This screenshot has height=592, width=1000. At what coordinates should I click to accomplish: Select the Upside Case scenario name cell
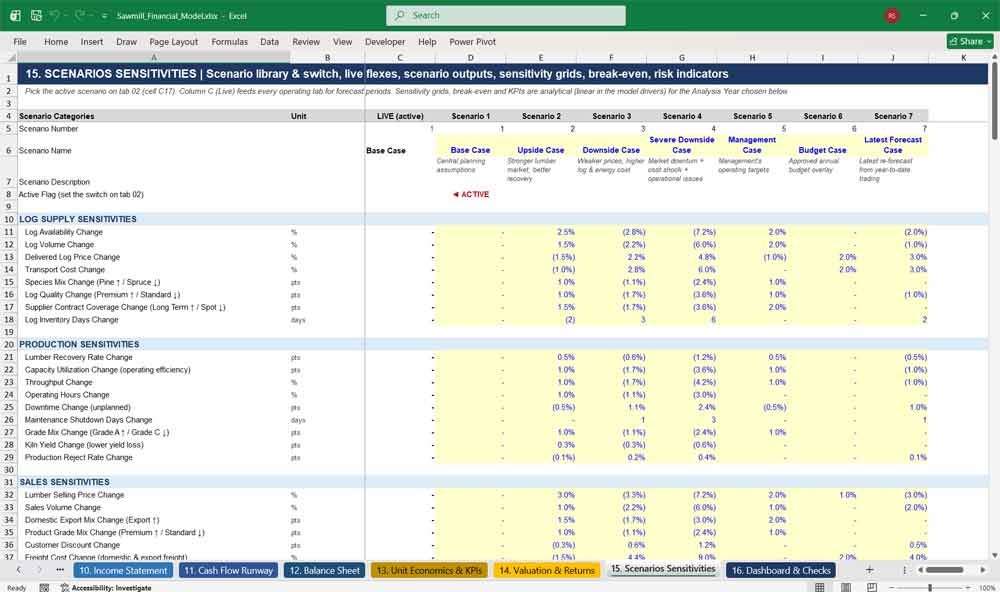pos(540,145)
